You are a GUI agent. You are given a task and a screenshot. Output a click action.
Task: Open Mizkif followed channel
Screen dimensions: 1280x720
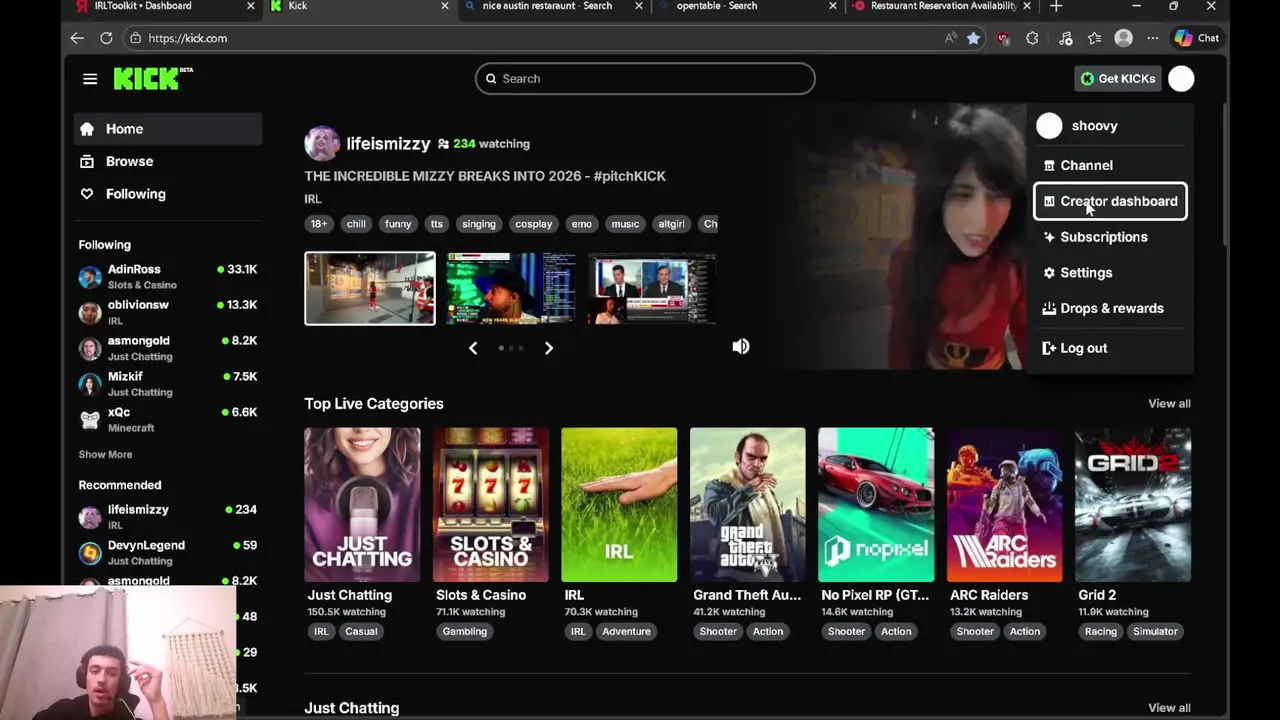168,384
